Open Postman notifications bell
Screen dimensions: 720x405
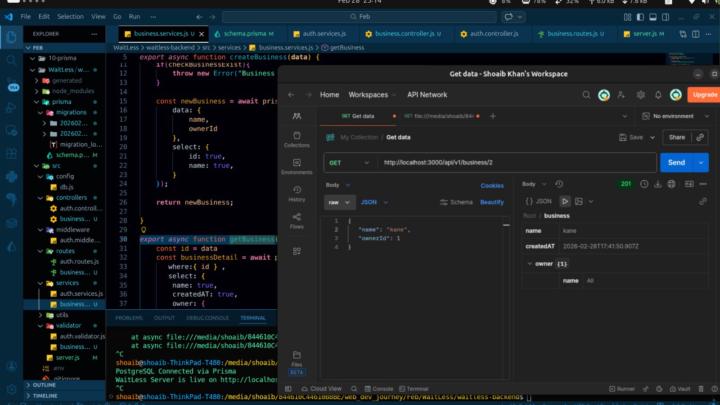pos(658,95)
